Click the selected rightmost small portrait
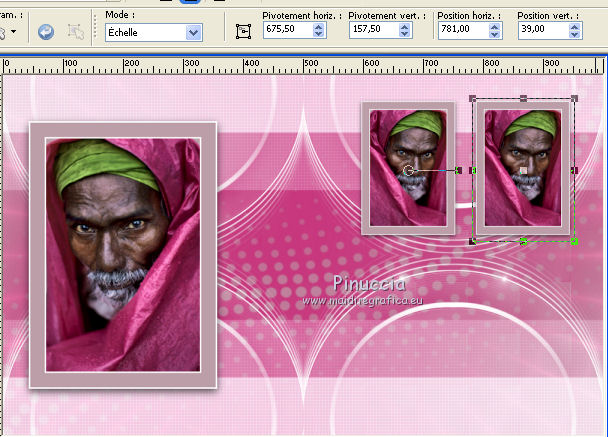Screen dimensions: 608x437 523,168
